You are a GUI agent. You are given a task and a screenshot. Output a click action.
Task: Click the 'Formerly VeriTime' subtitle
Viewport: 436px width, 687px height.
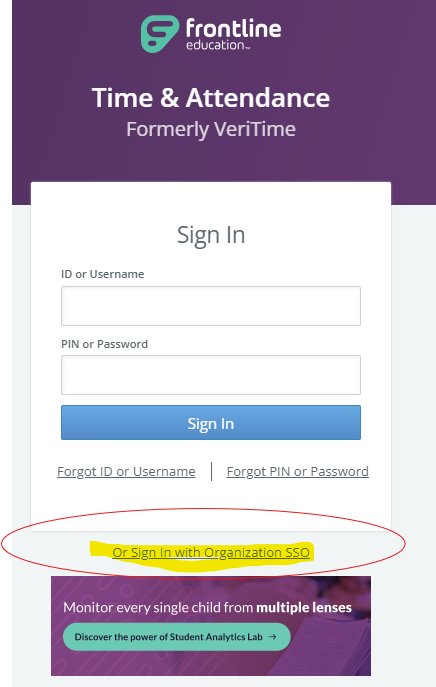211,129
